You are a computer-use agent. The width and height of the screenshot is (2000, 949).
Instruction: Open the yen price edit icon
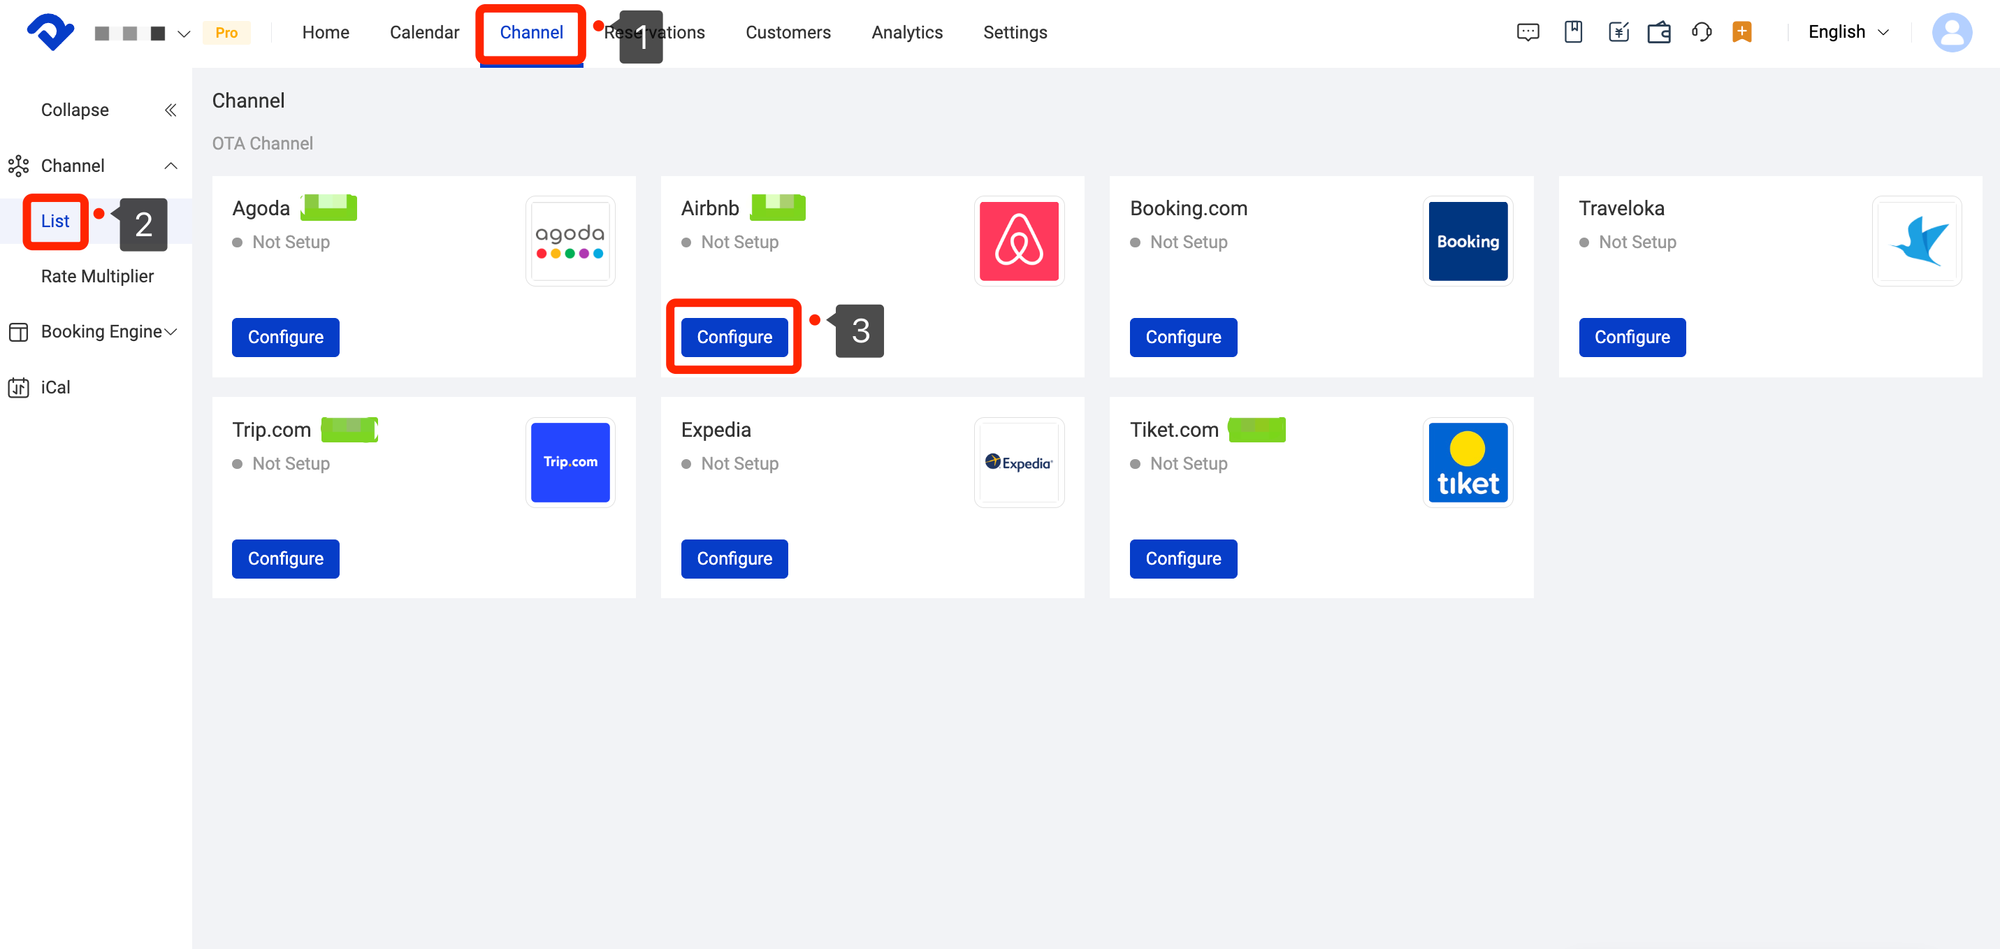pyautogui.click(x=1618, y=32)
